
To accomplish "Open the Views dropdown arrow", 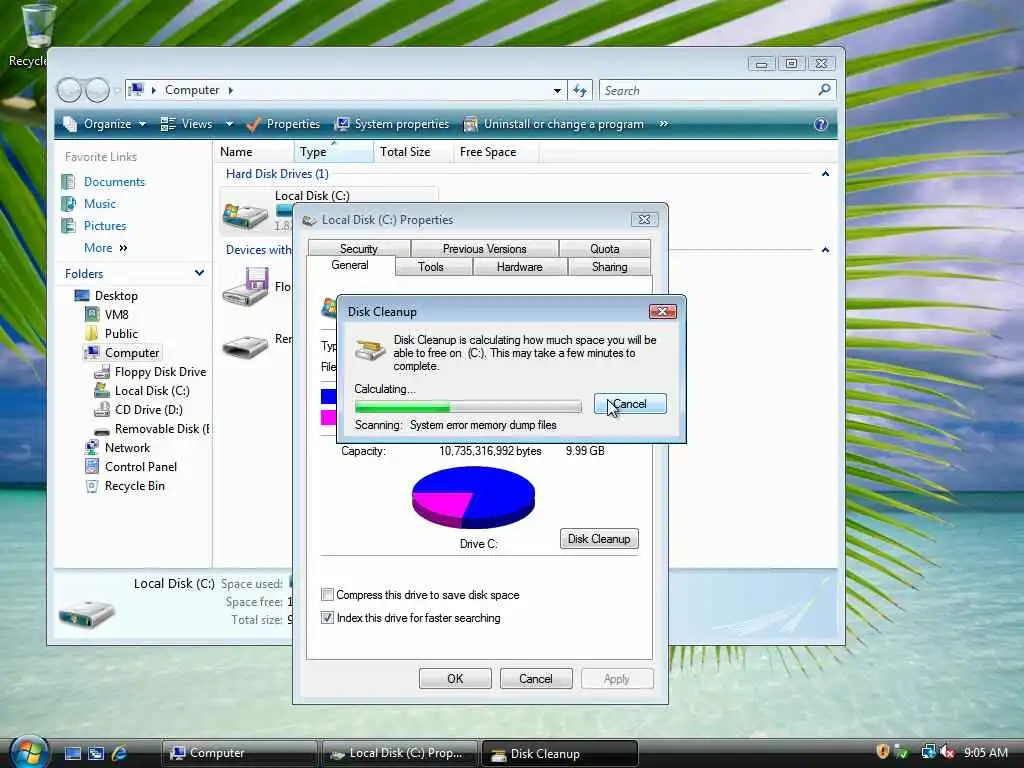I will point(229,124).
